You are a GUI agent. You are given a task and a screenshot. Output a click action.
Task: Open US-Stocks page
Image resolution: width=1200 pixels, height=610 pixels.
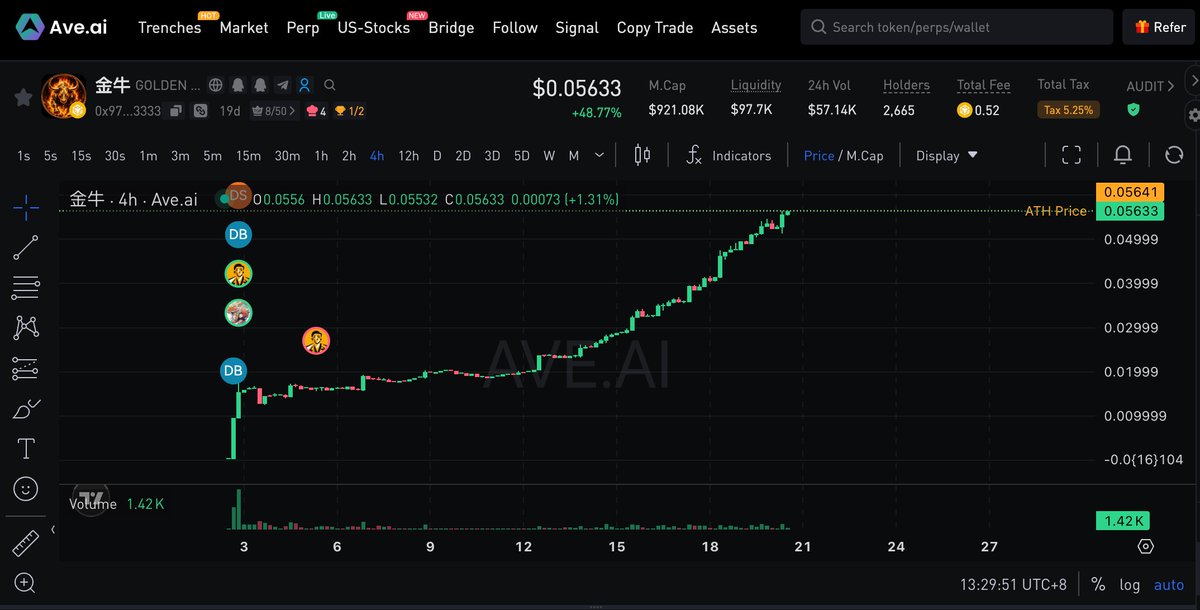coord(374,28)
